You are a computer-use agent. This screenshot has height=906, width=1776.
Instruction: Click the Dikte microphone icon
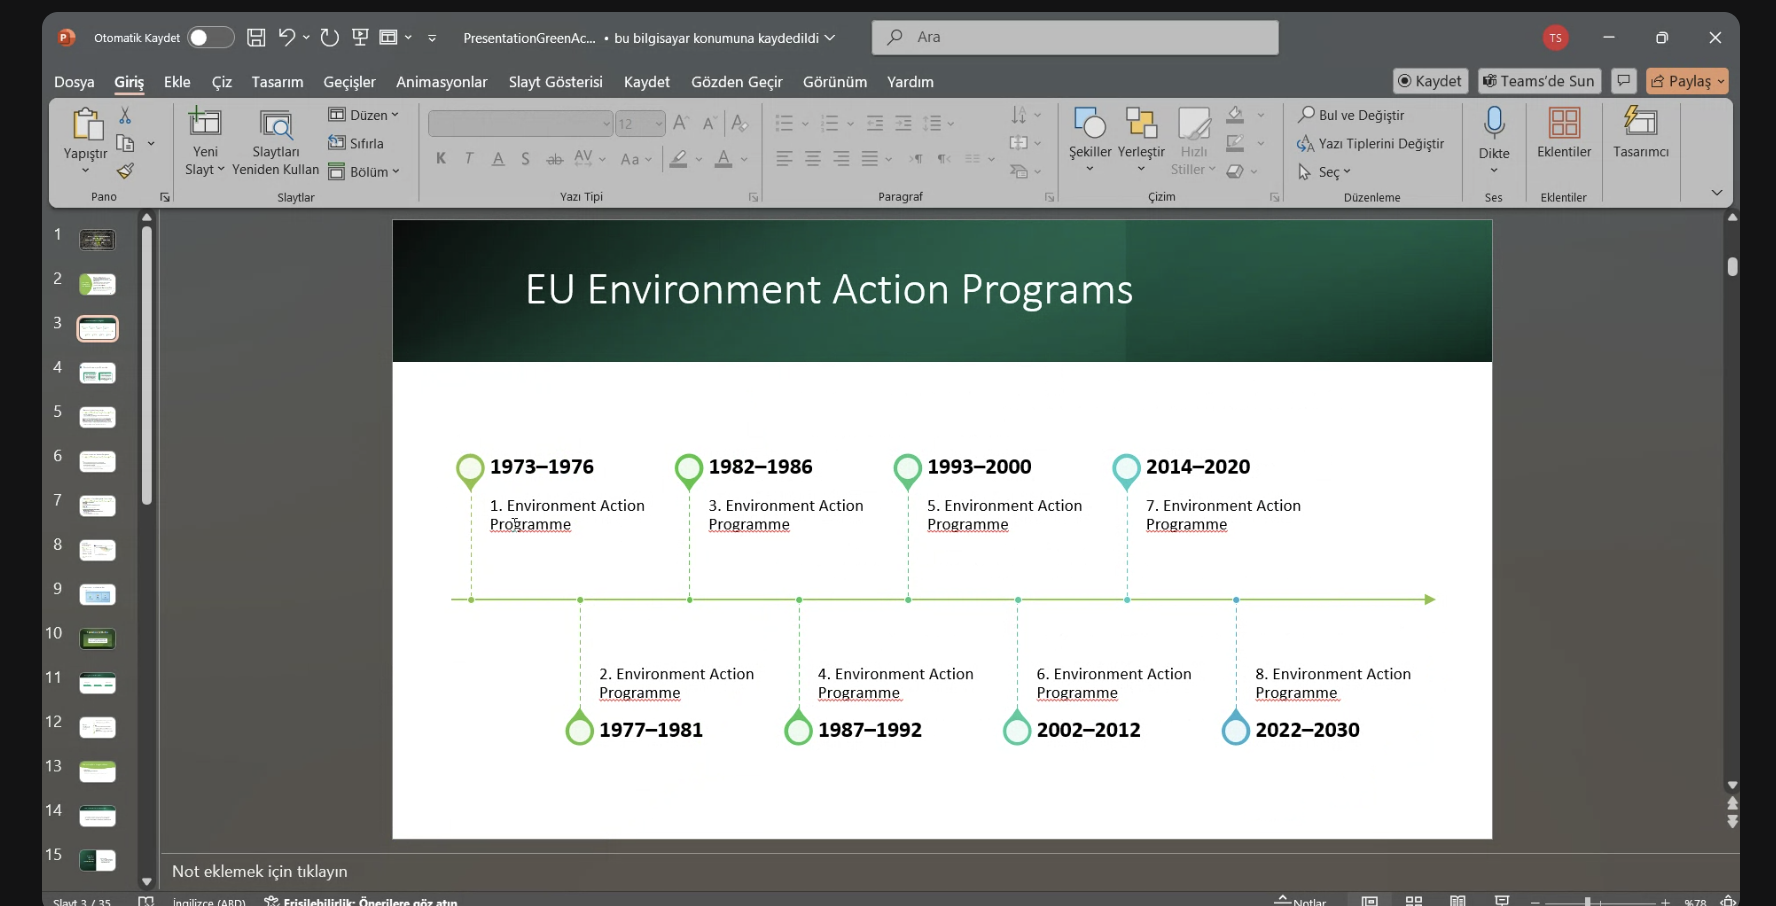pyautogui.click(x=1493, y=124)
